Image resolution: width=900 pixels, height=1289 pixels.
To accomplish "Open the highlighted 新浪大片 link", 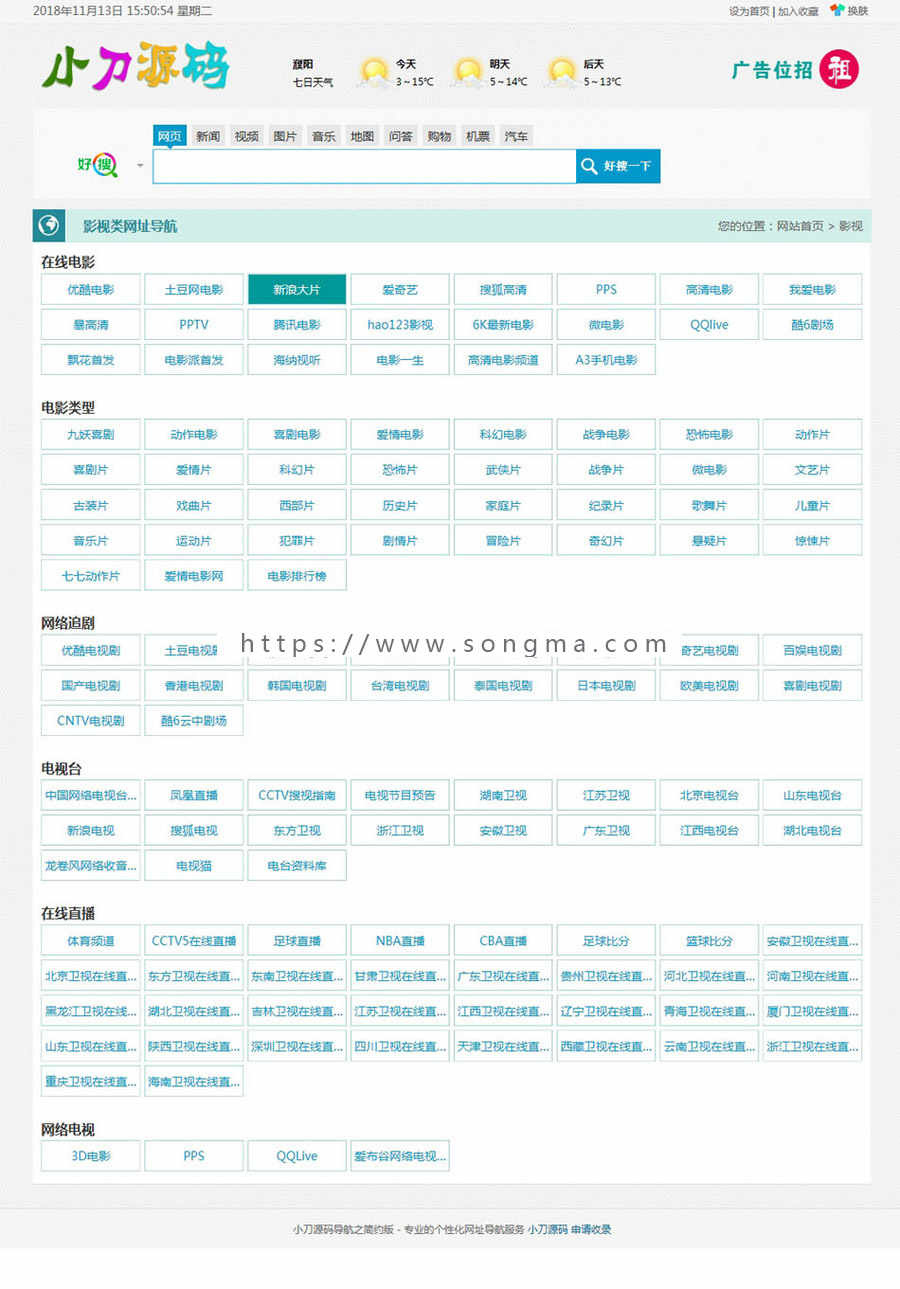I will 297,289.
